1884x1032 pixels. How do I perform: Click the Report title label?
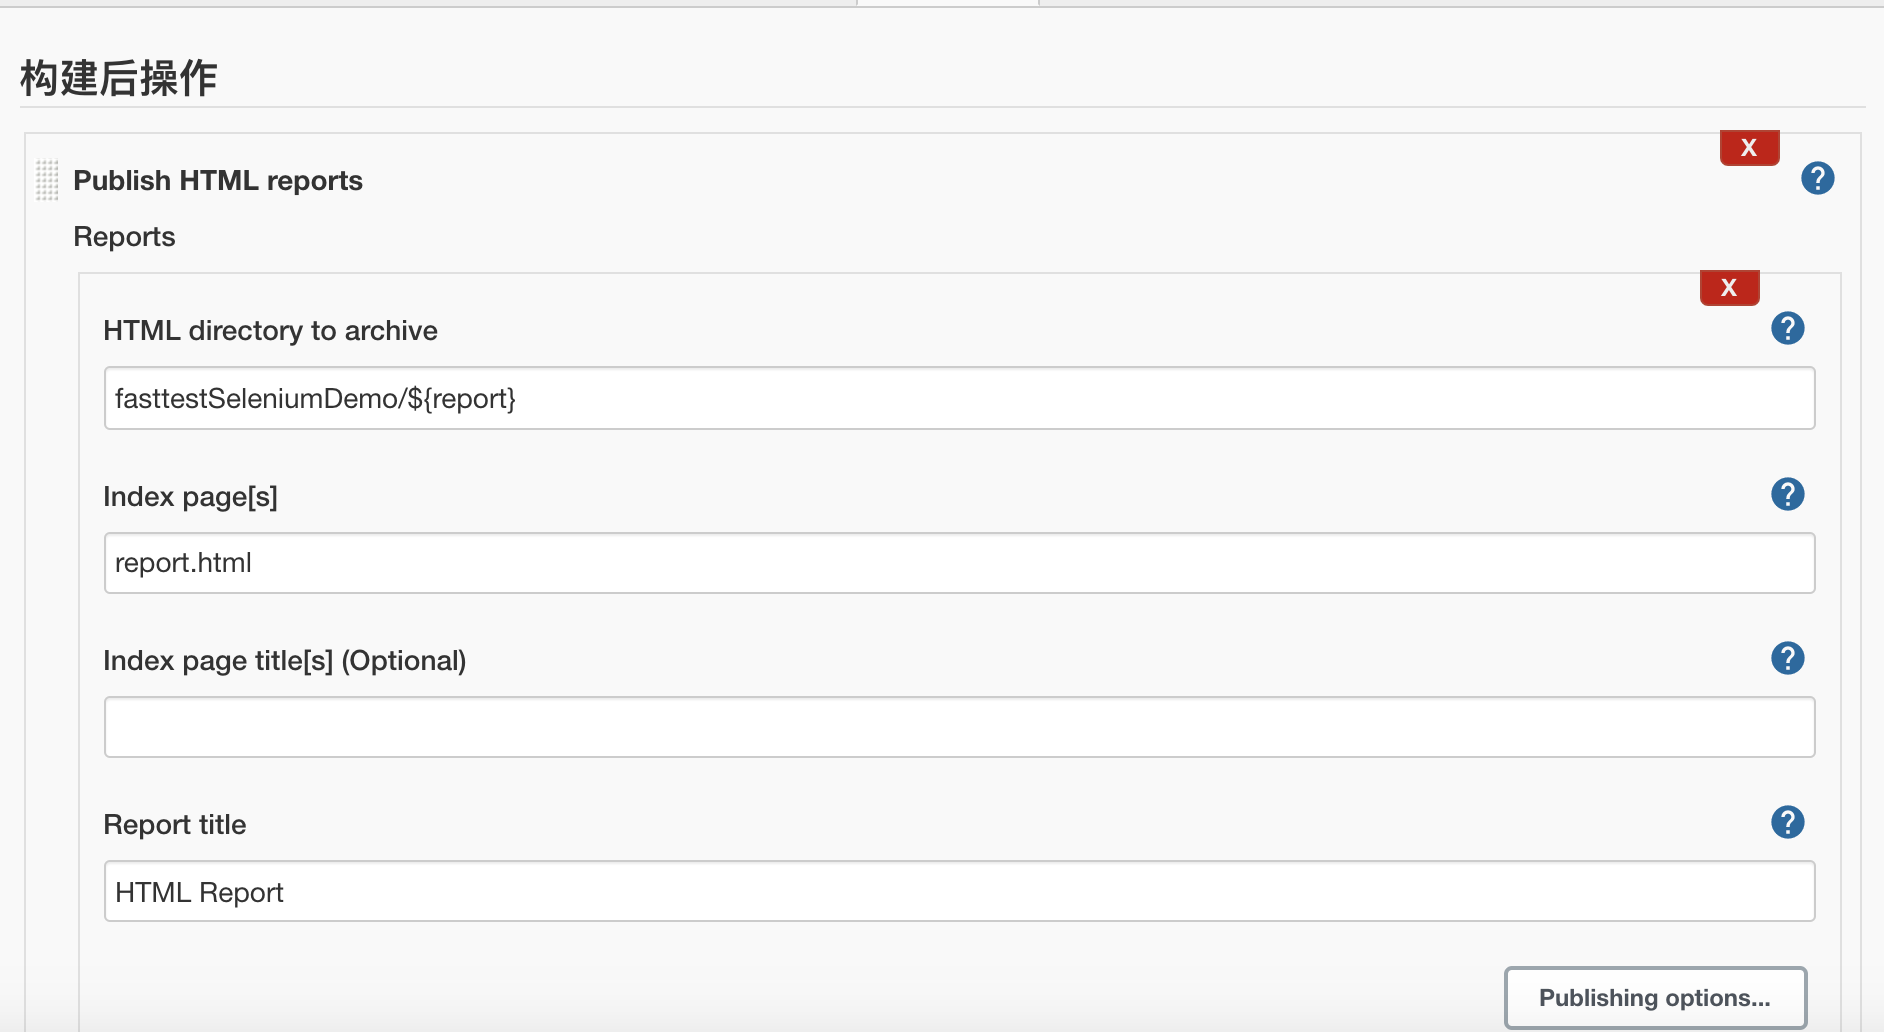point(174,825)
